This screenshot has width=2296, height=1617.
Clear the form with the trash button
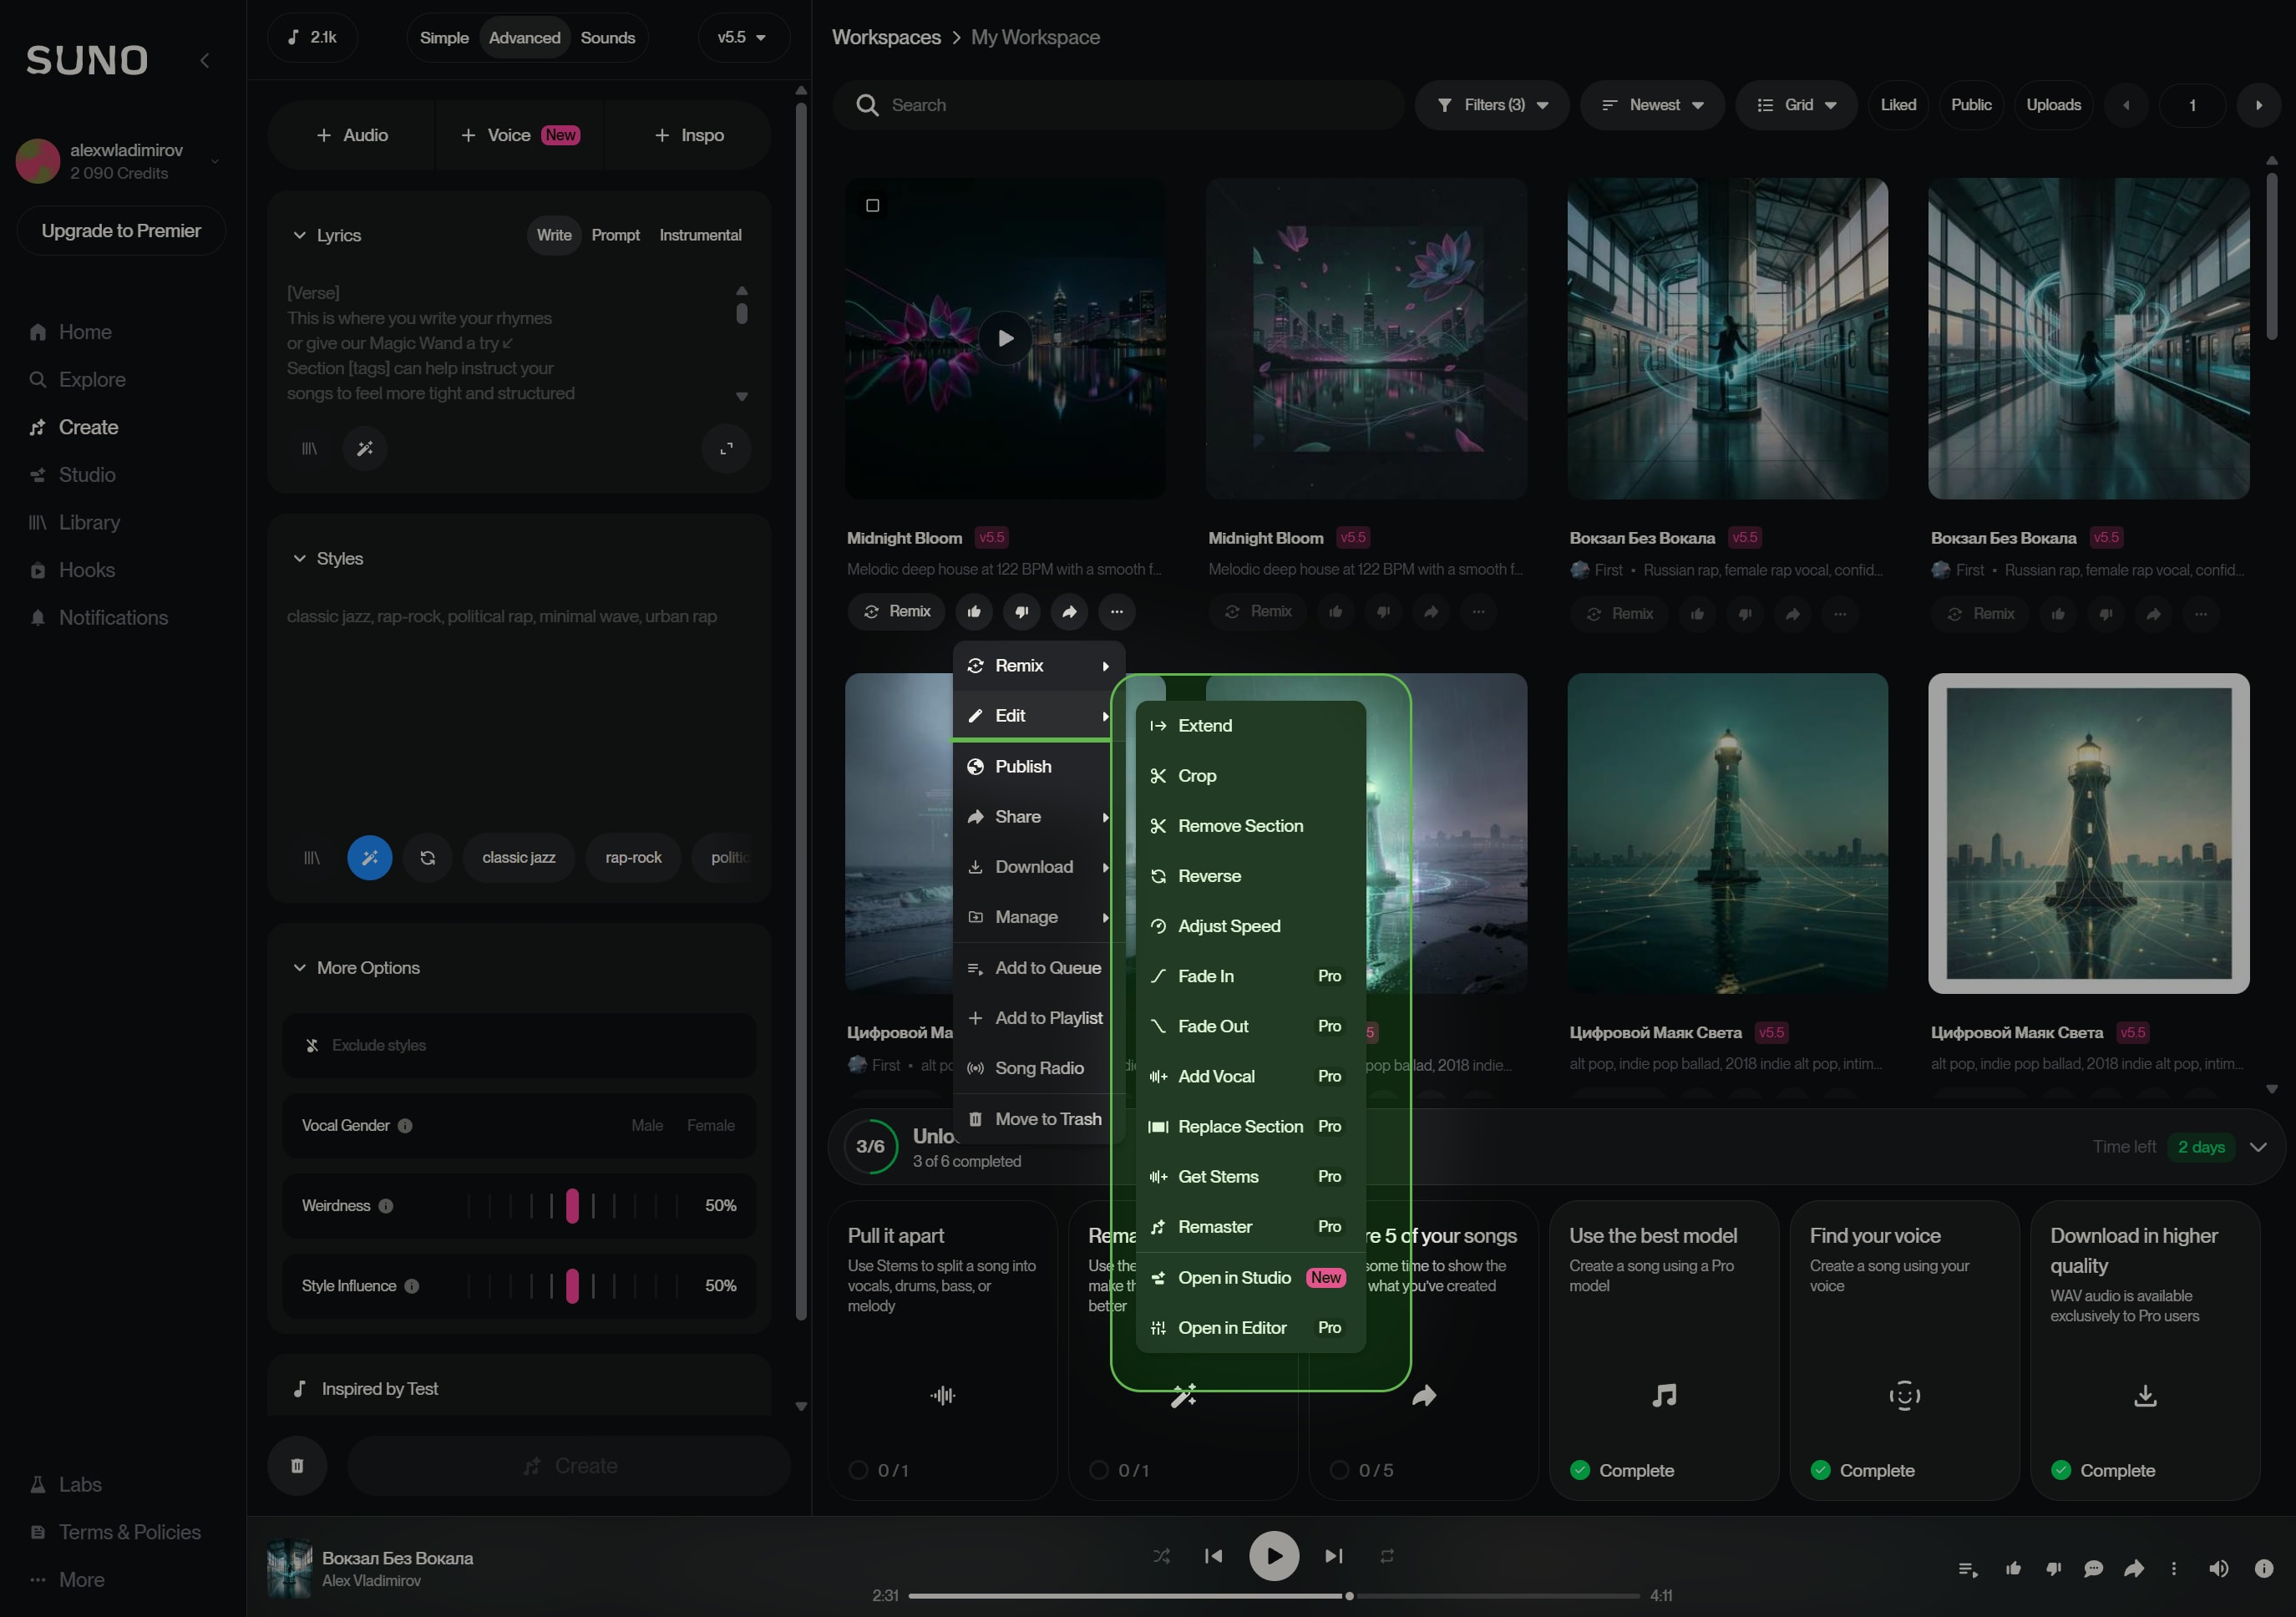coord(297,1466)
